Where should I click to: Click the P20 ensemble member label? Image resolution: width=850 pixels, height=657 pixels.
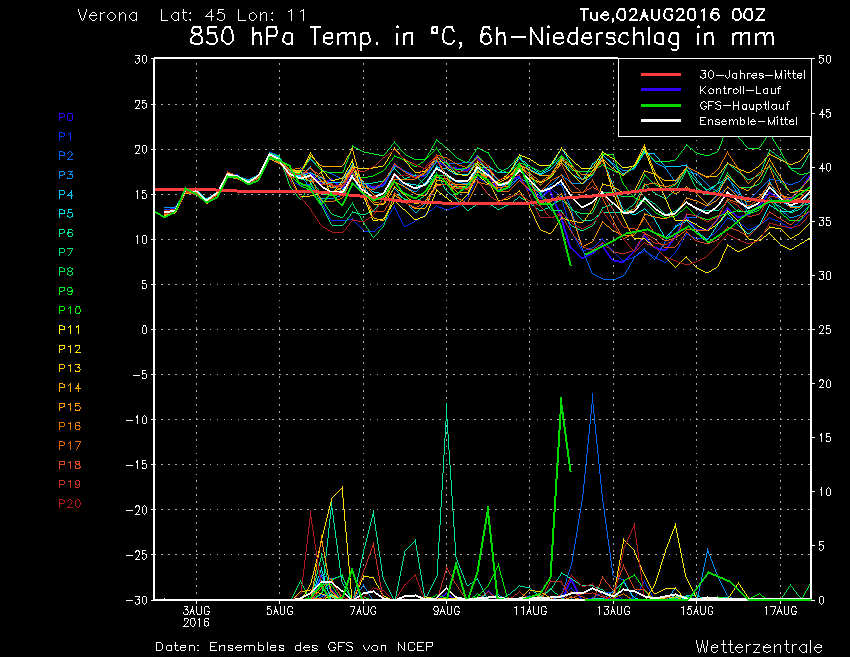69,504
